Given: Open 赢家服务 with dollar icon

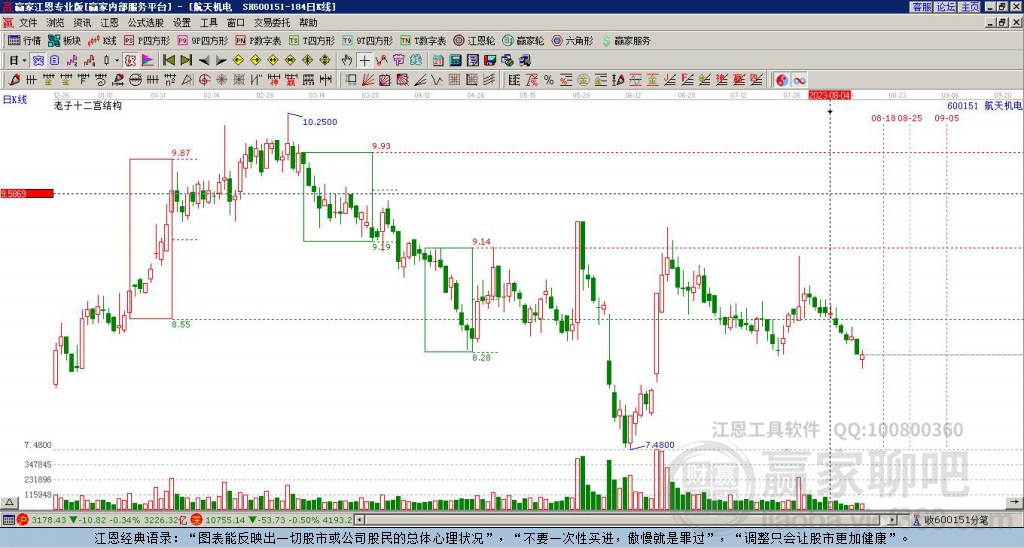Looking at the screenshot, I should 626,40.
